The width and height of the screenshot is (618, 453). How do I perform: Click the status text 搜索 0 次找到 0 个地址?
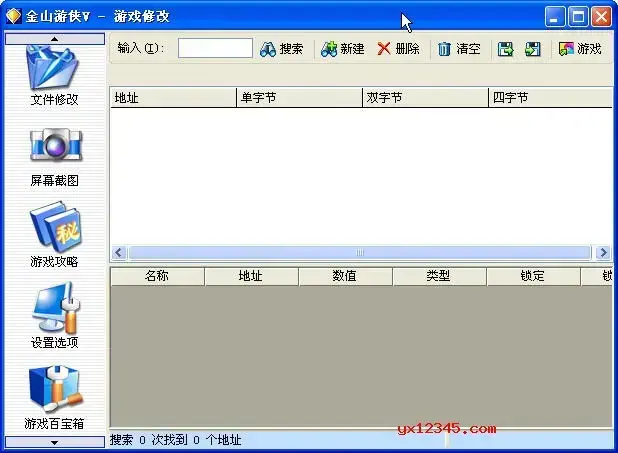[175, 440]
